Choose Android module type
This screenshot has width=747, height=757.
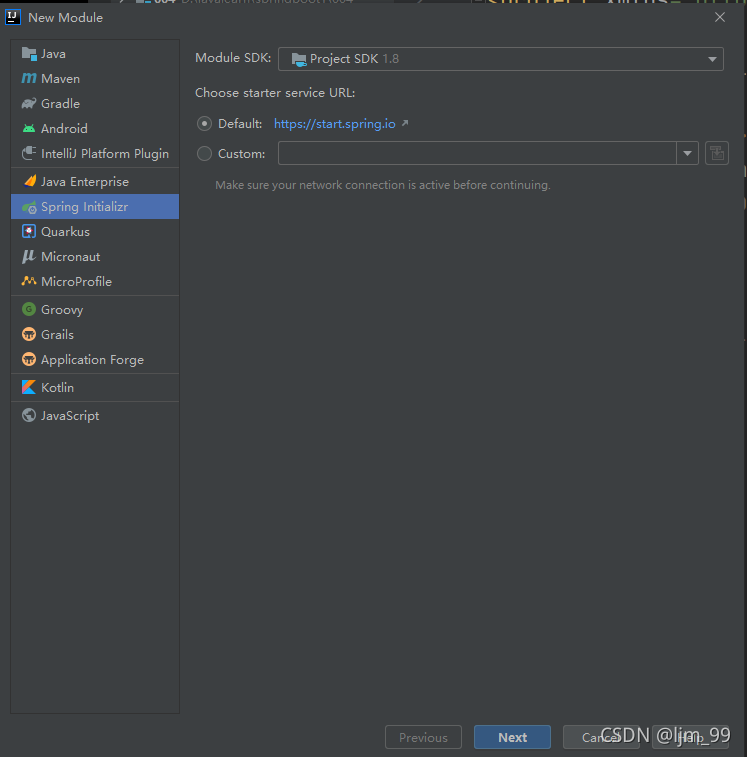[x=95, y=128]
